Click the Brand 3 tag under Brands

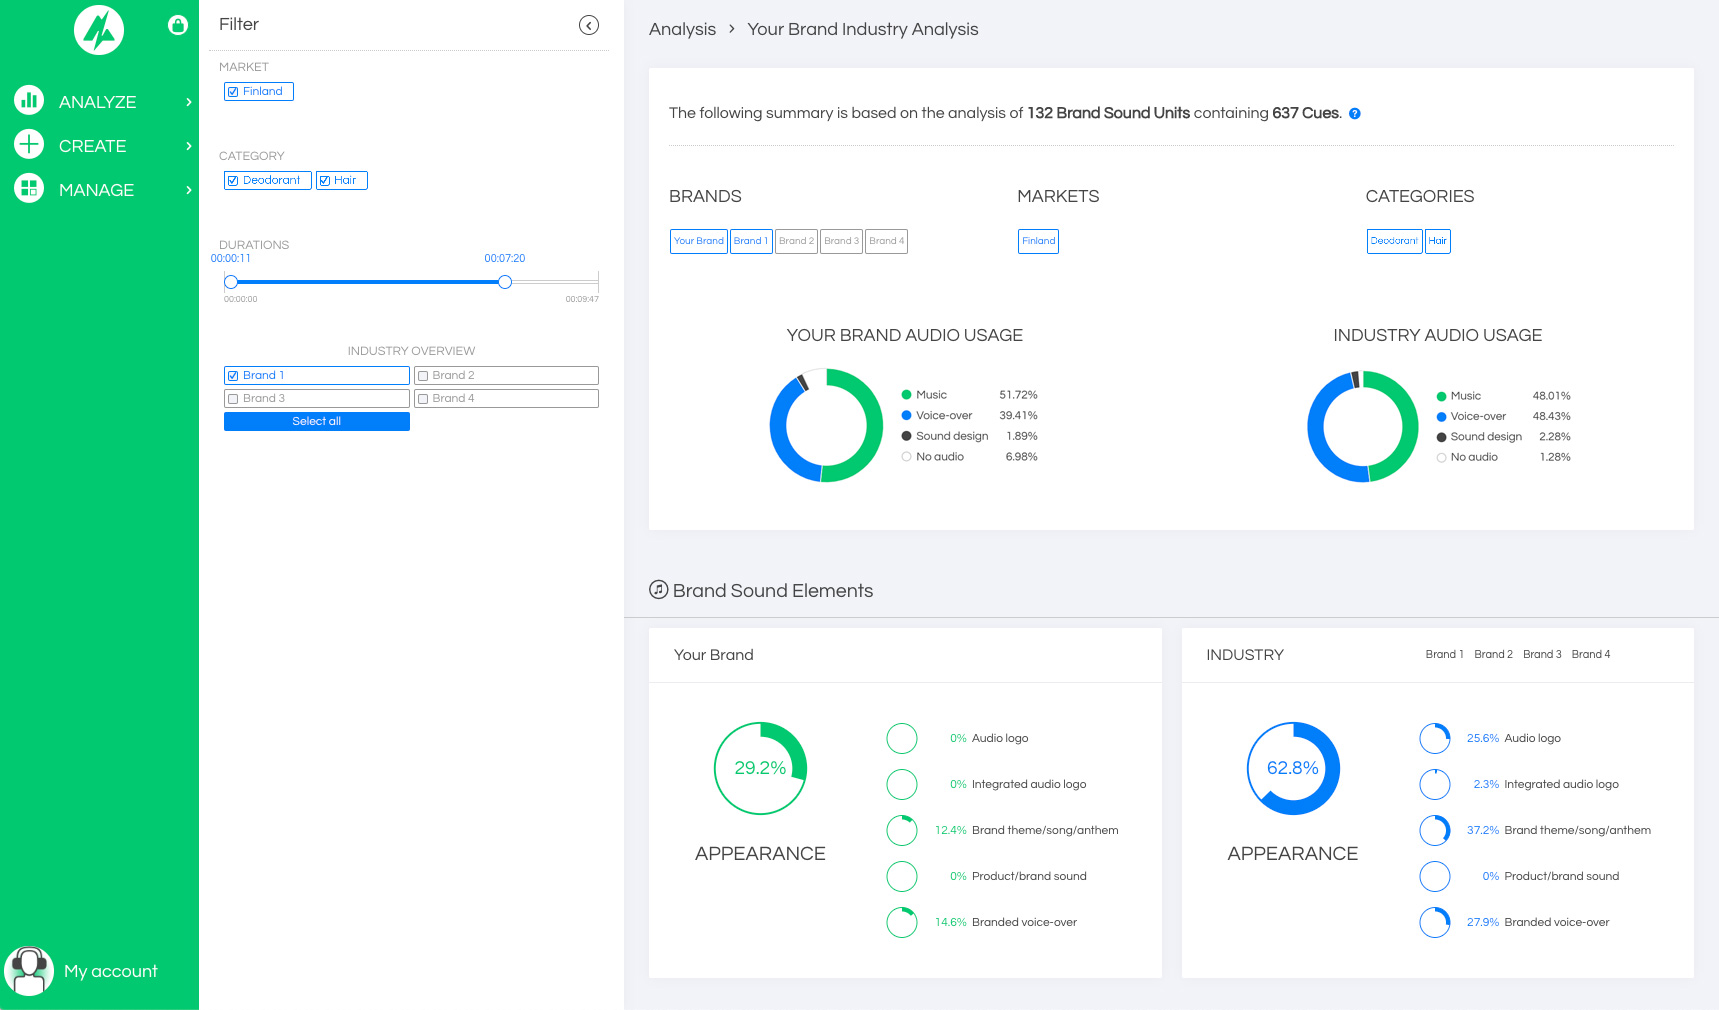click(x=841, y=241)
